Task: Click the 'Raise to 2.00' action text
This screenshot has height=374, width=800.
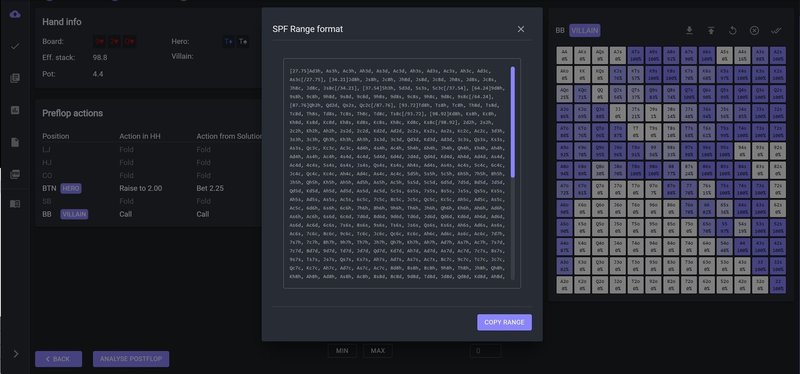Action: pos(141,188)
